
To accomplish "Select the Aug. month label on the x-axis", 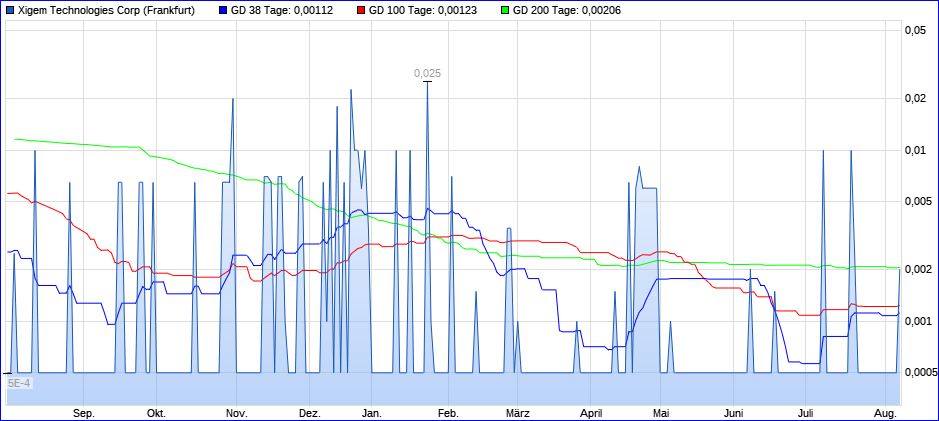I will click(886, 412).
